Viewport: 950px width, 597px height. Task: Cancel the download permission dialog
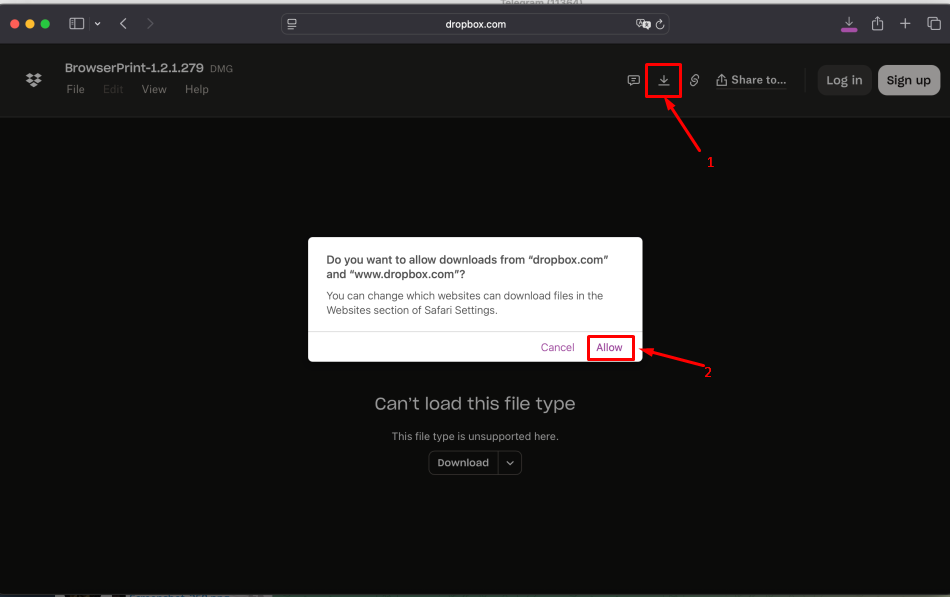tap(557, 347)
